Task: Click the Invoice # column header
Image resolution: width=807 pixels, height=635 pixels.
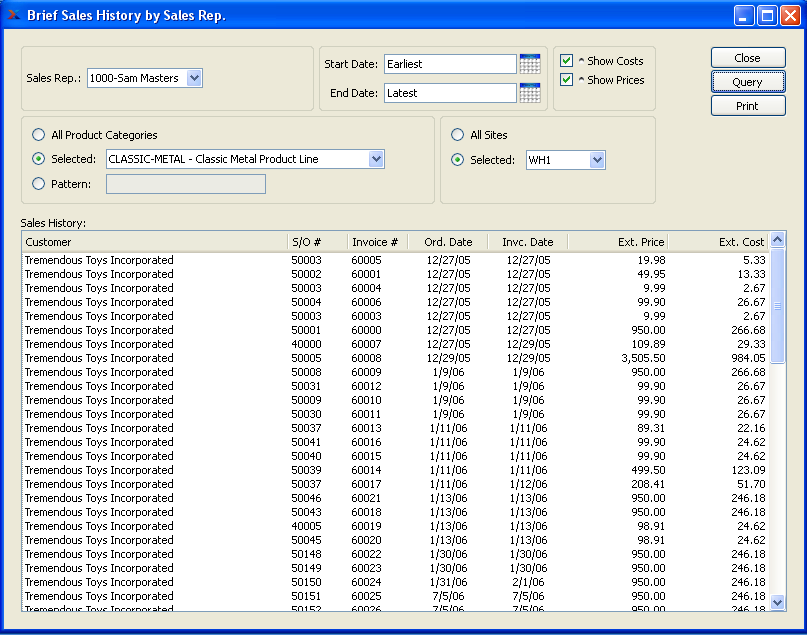Action: point(376,242)
